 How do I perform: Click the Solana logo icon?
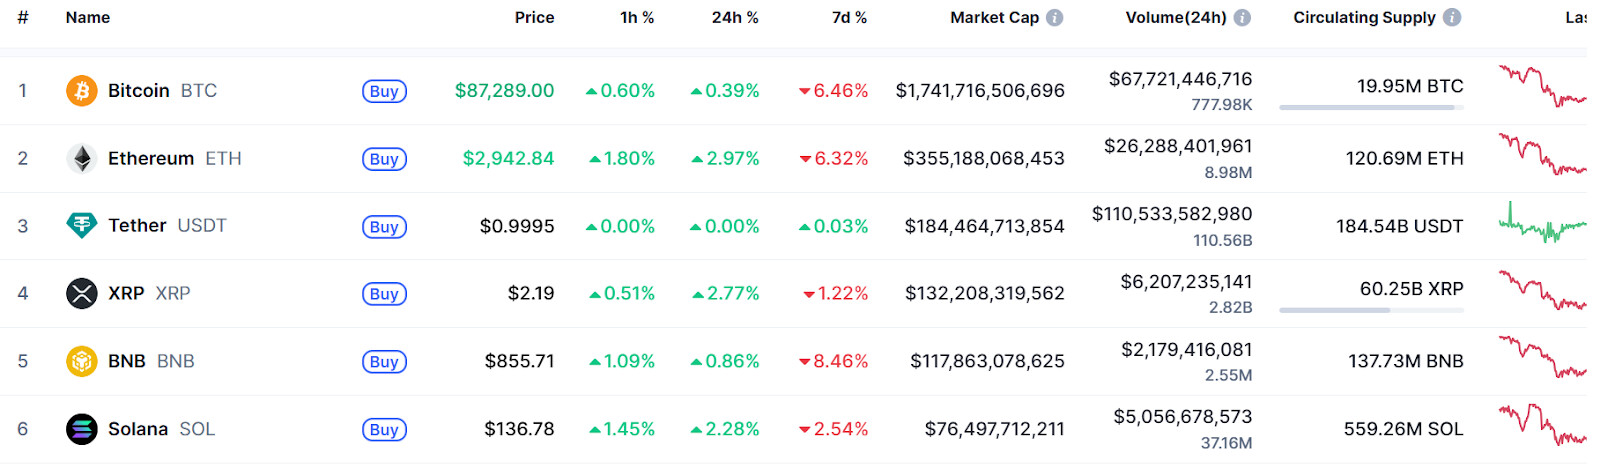click(82, 429)
